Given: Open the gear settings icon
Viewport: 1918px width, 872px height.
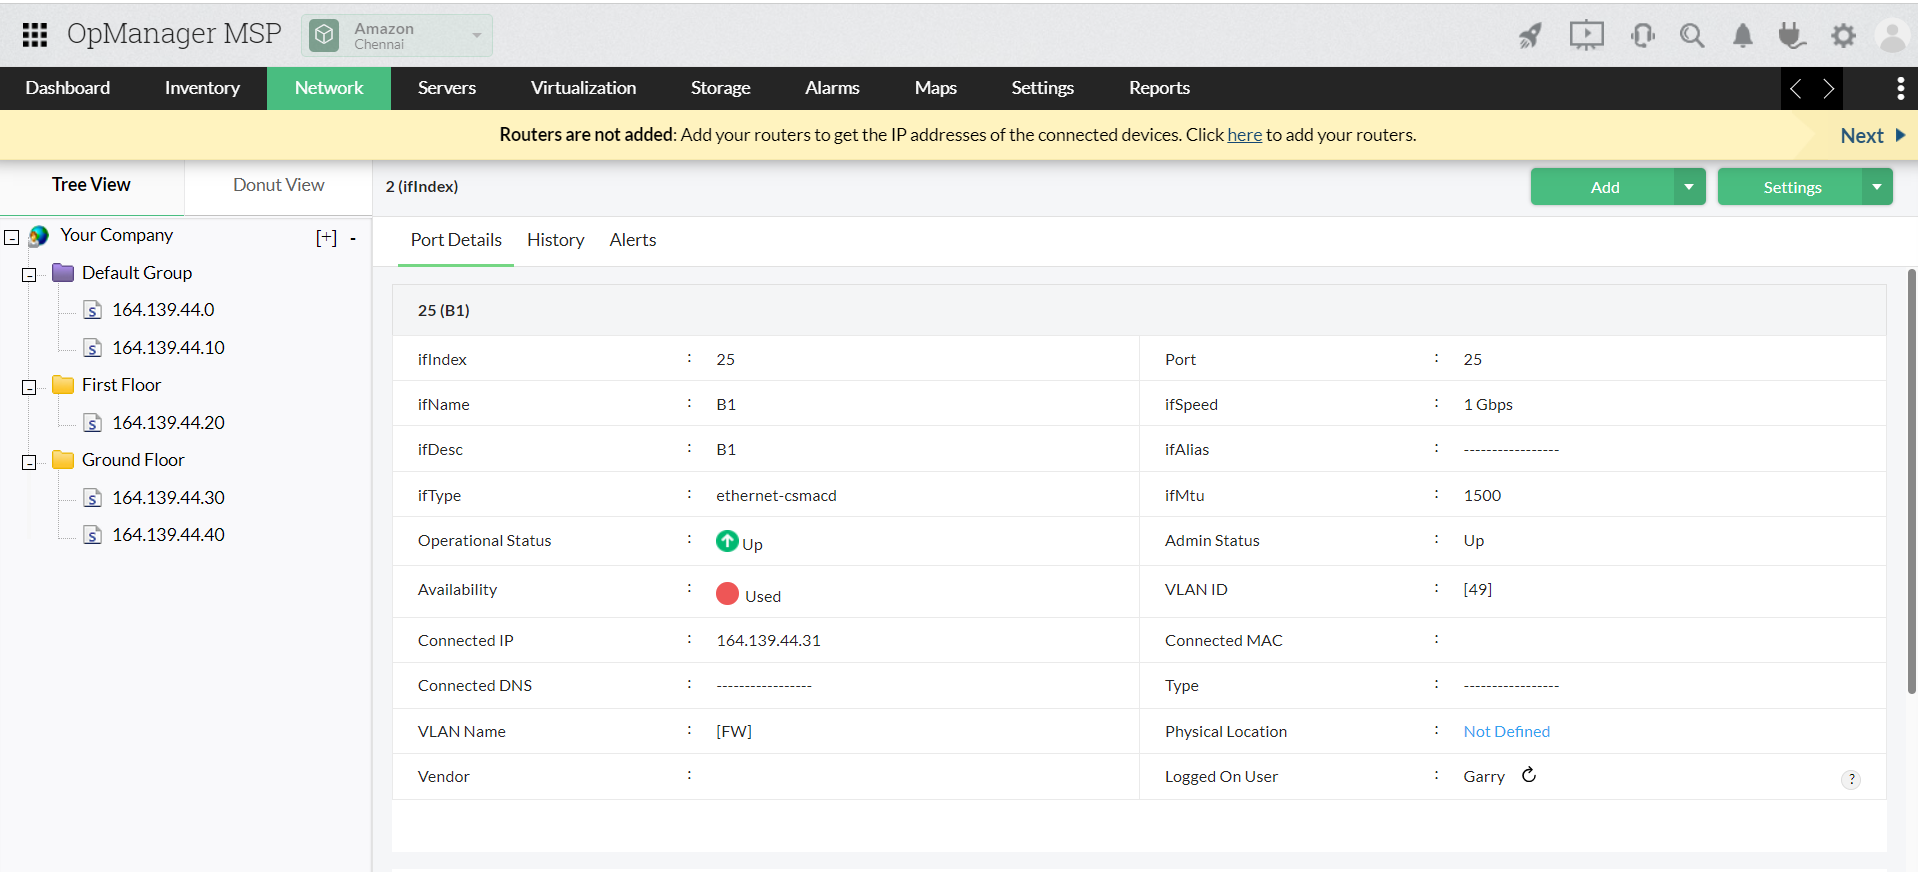Looking at the screenshot, I should click(1843, 36).
